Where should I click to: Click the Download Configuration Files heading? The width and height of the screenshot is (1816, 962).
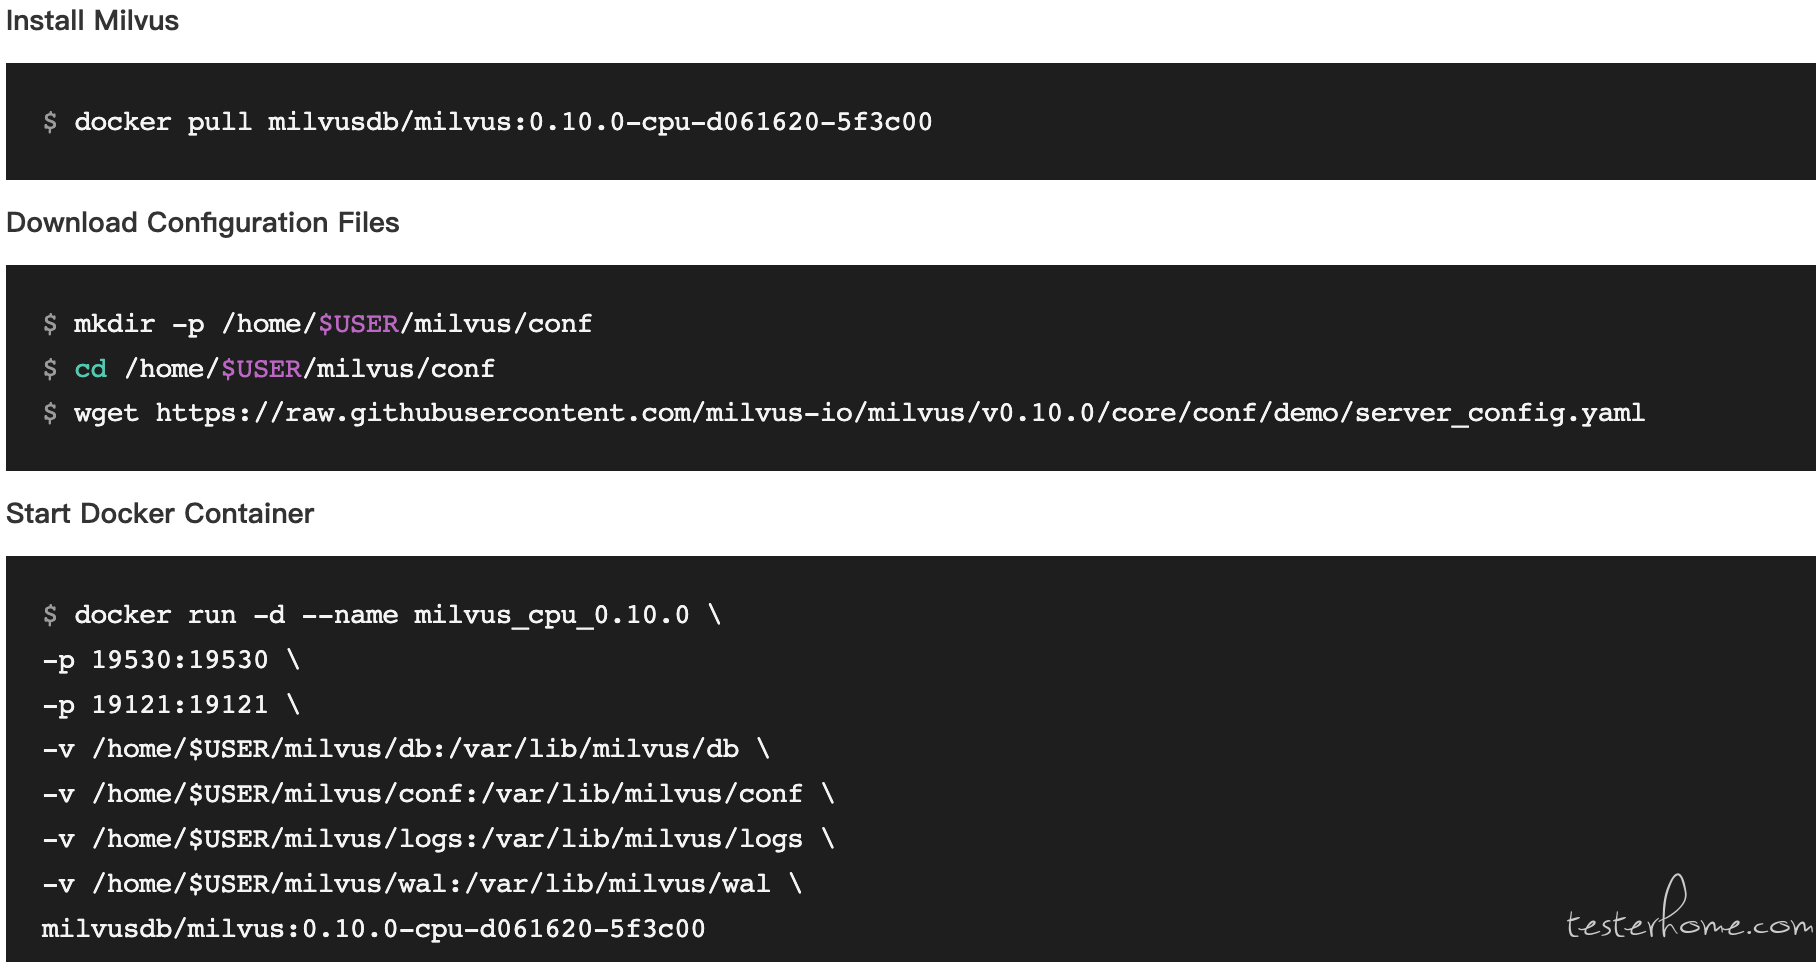pyautogui.click(x=203, y=222)
